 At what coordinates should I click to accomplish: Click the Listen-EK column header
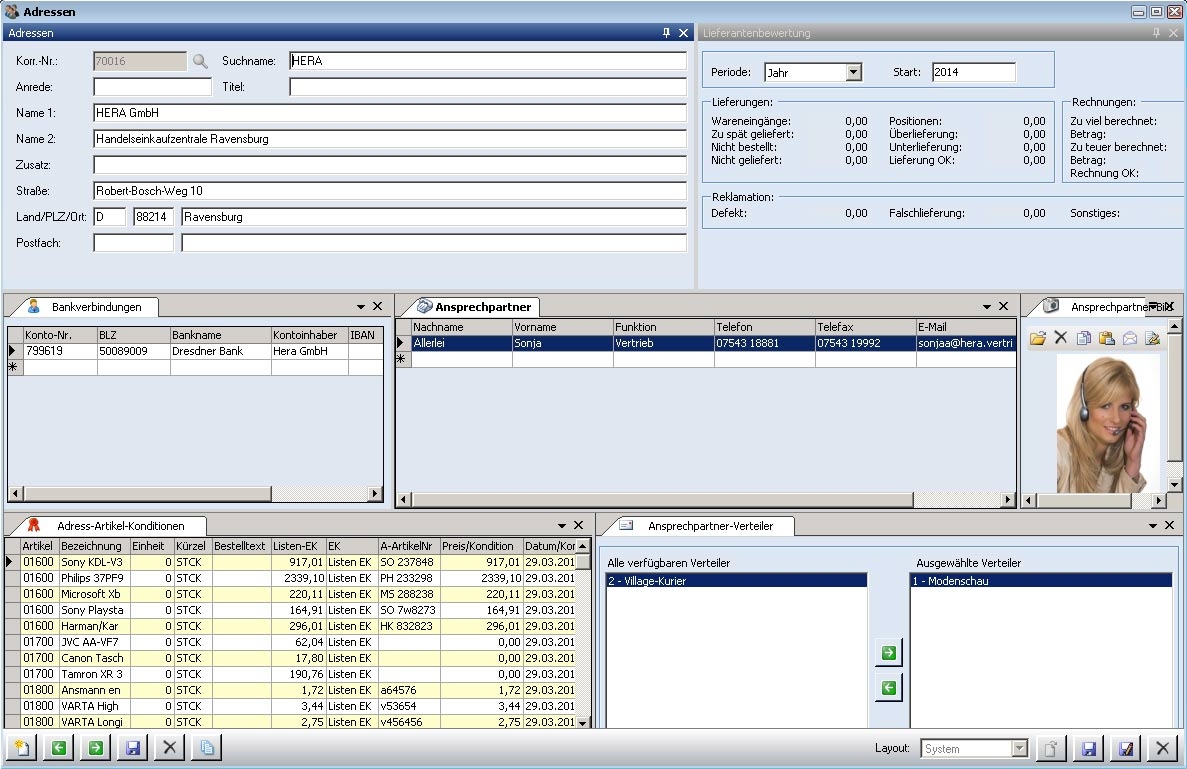pos(298,546)
